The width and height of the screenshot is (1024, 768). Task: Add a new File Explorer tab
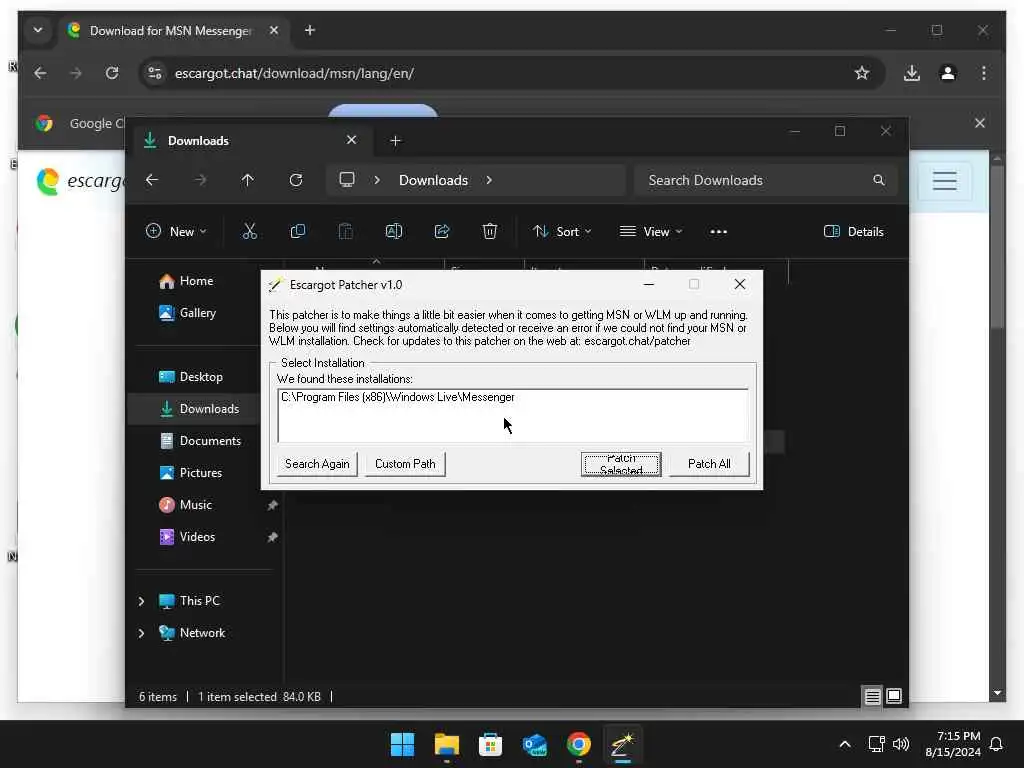coord(395,140)
